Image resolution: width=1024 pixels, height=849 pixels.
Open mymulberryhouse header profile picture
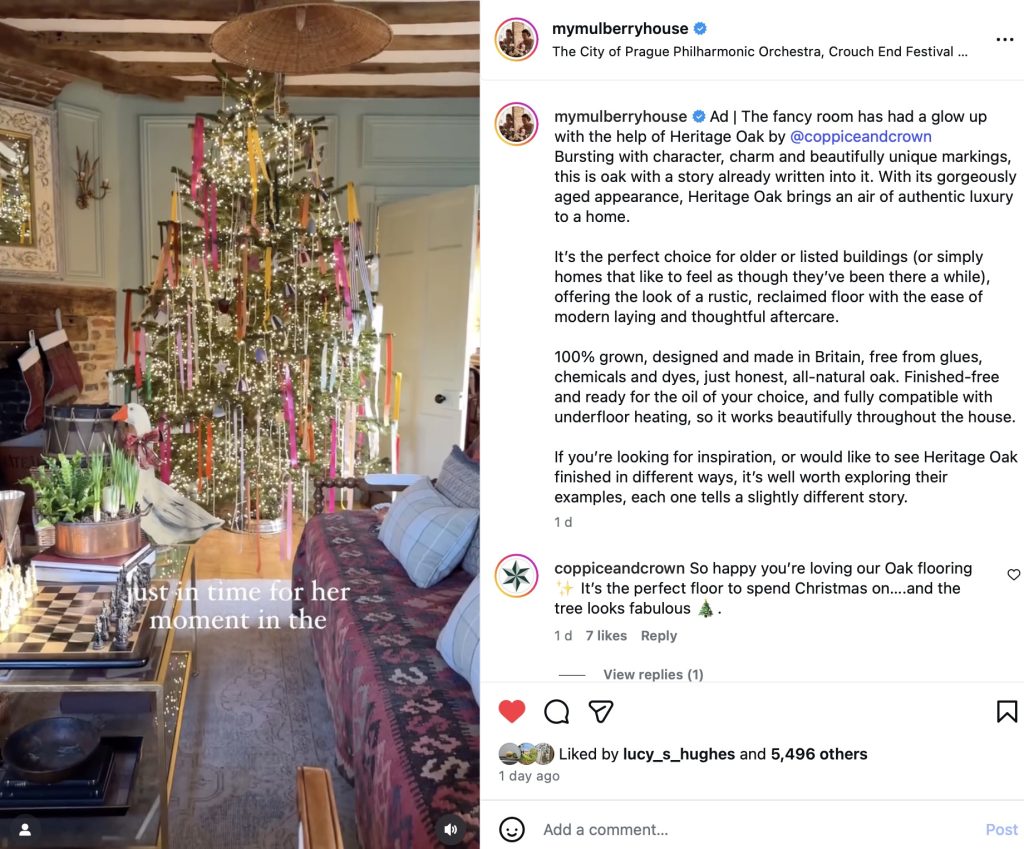point(517,39)
